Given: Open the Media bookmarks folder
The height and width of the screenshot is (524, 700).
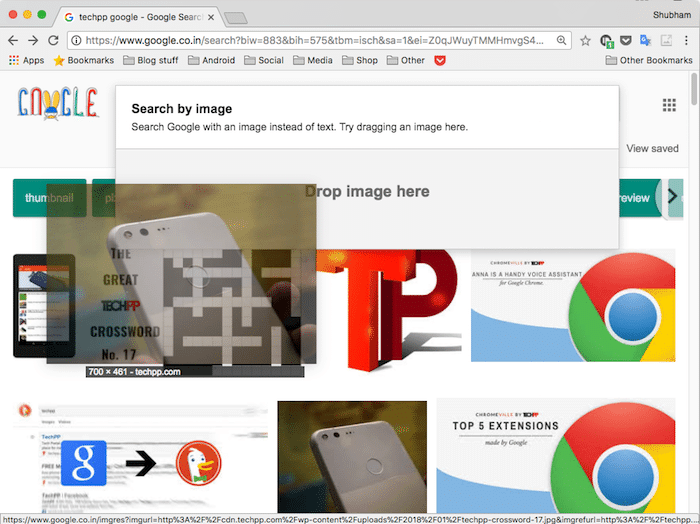Looking at the screenshot, I should (312, 60).
